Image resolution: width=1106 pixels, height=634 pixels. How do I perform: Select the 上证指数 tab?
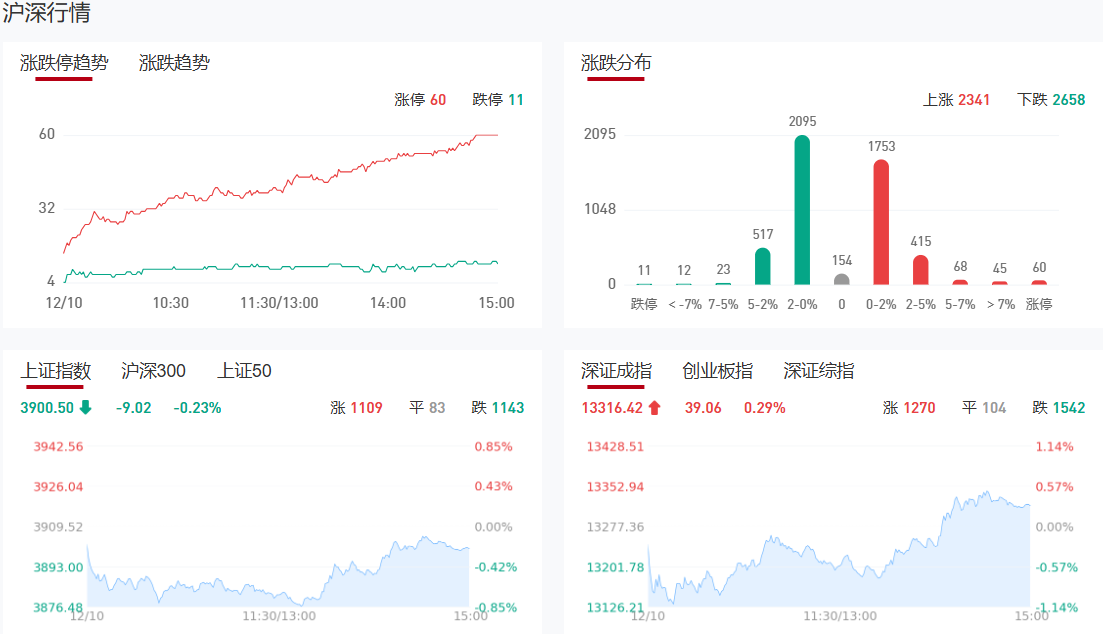click(56, 371)
